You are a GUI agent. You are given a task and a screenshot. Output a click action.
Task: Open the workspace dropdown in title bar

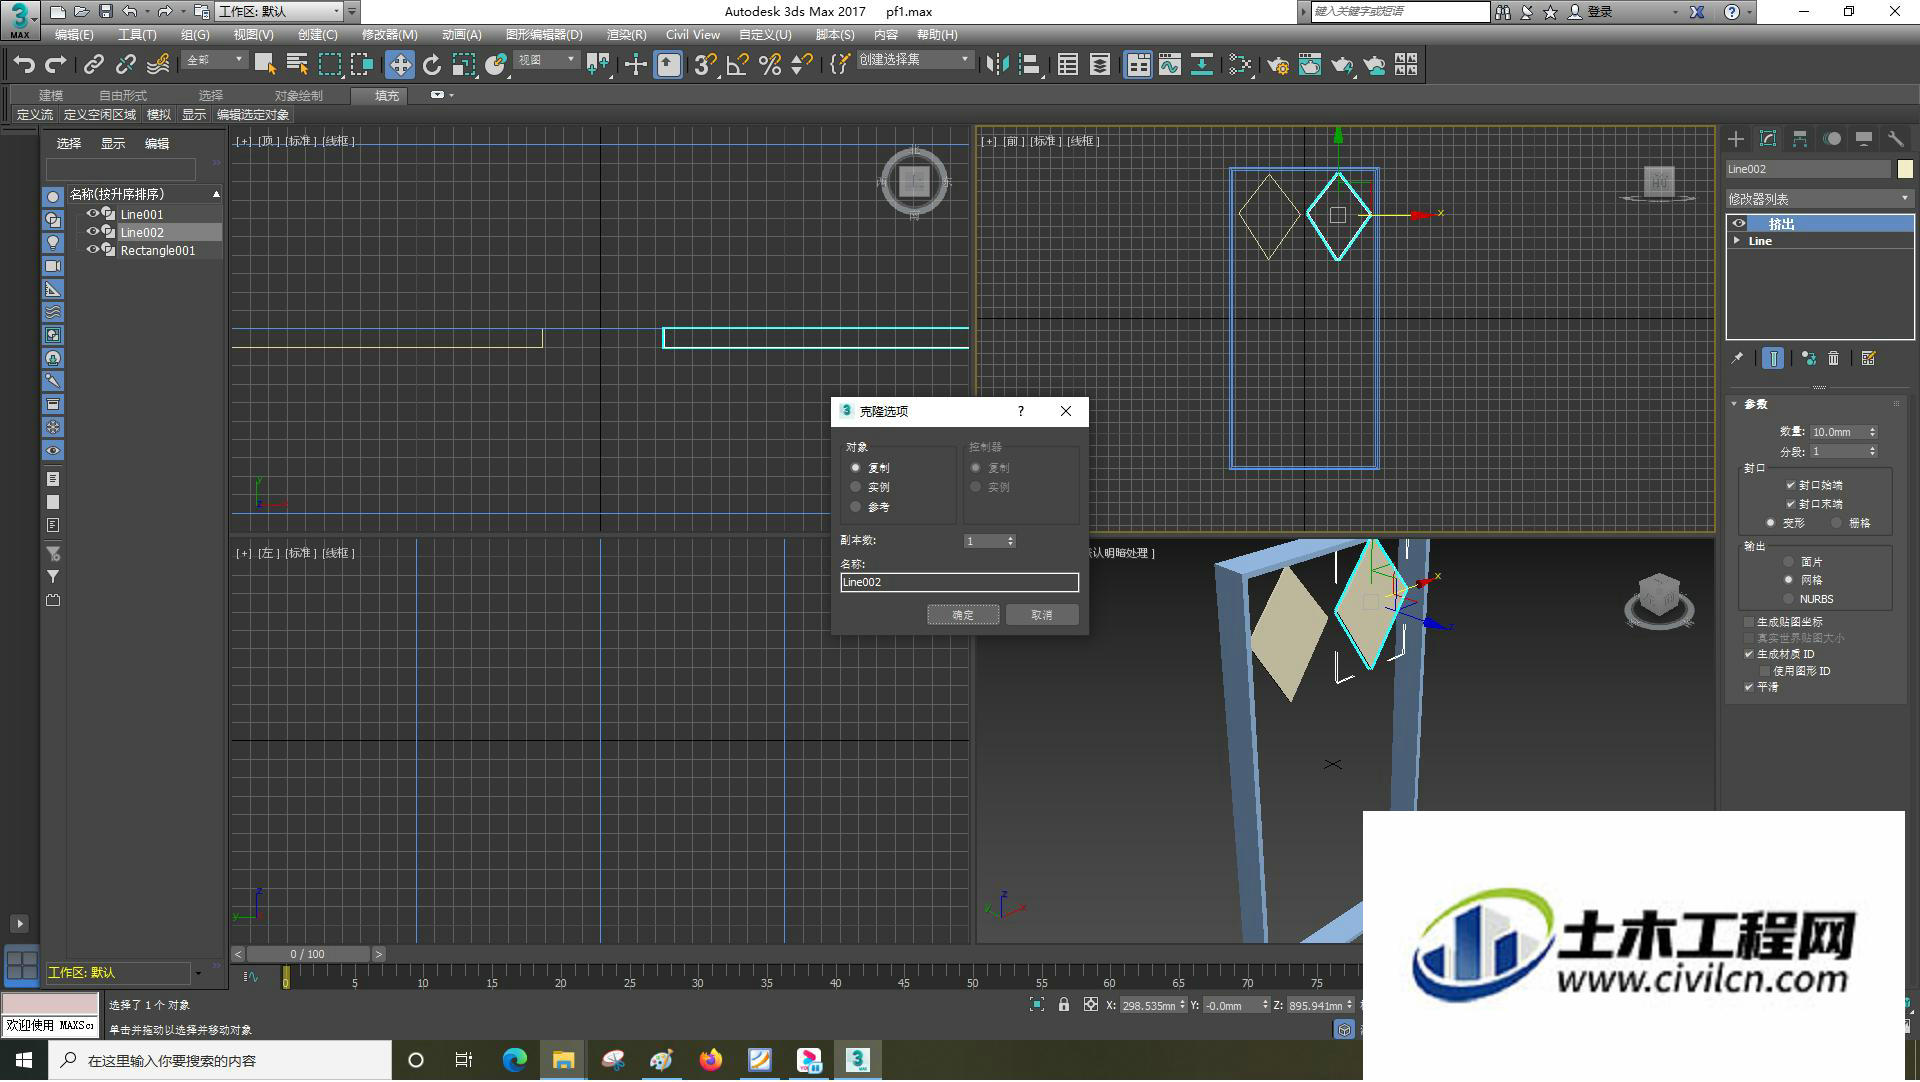coord(280,11)
